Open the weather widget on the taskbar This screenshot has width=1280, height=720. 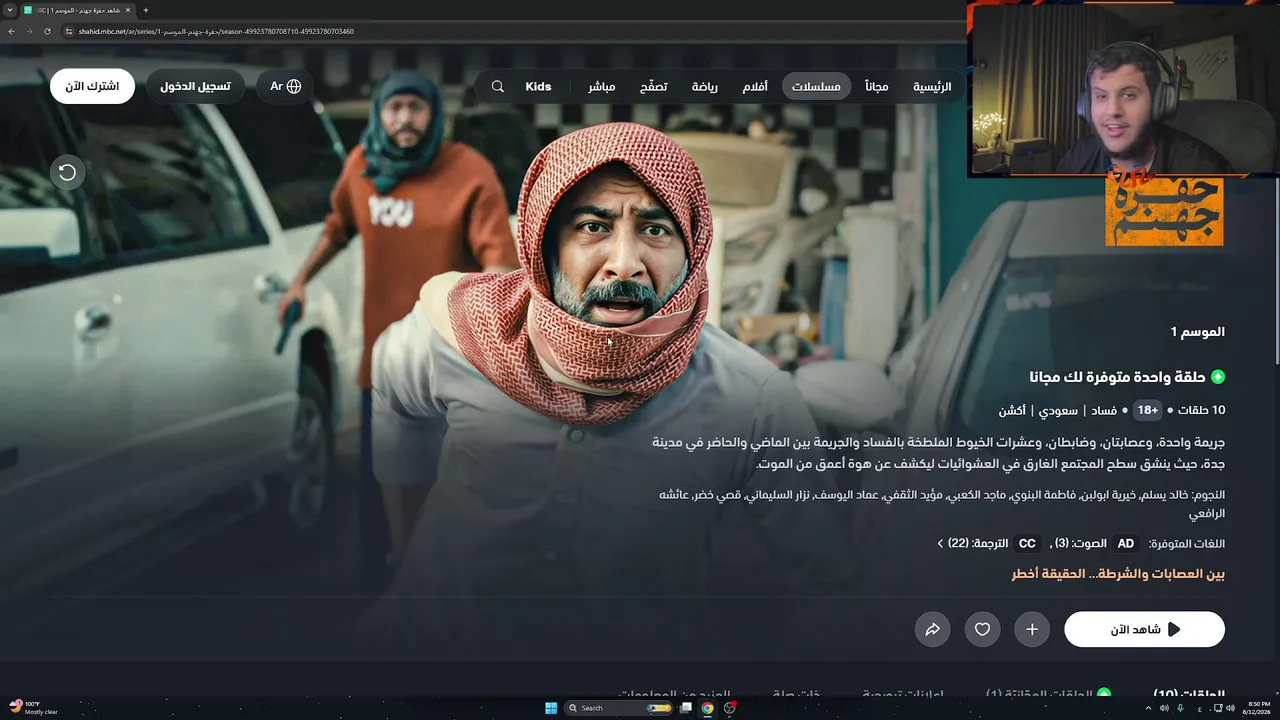point(33,708)
